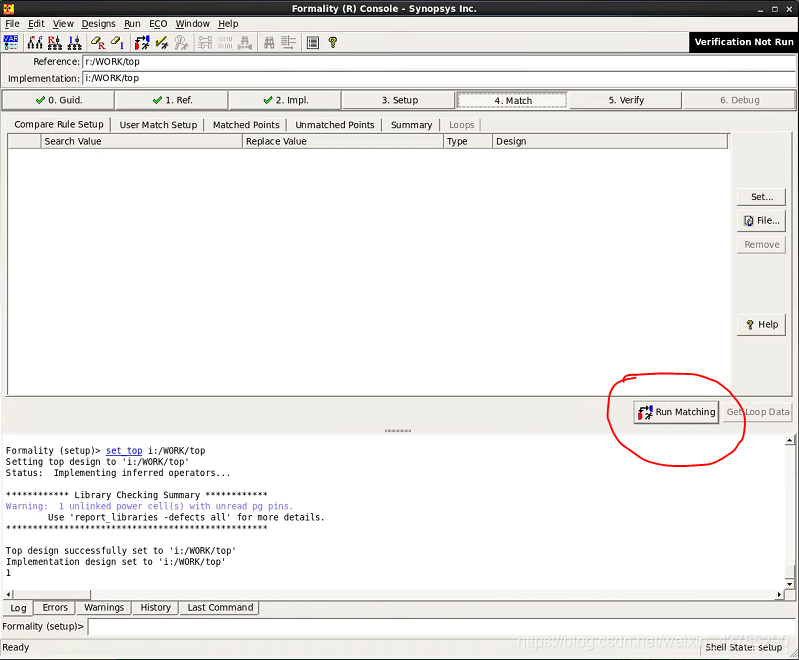Switch to Compare Rule Setup tab
Screen dimensions: 799x660
59,124
